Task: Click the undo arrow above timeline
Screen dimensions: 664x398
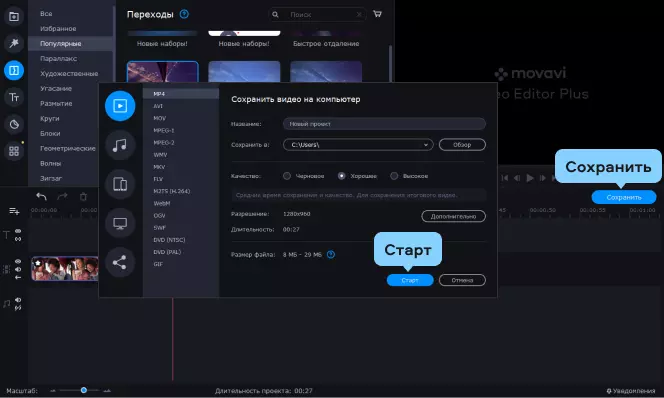Action: point(41,196)
